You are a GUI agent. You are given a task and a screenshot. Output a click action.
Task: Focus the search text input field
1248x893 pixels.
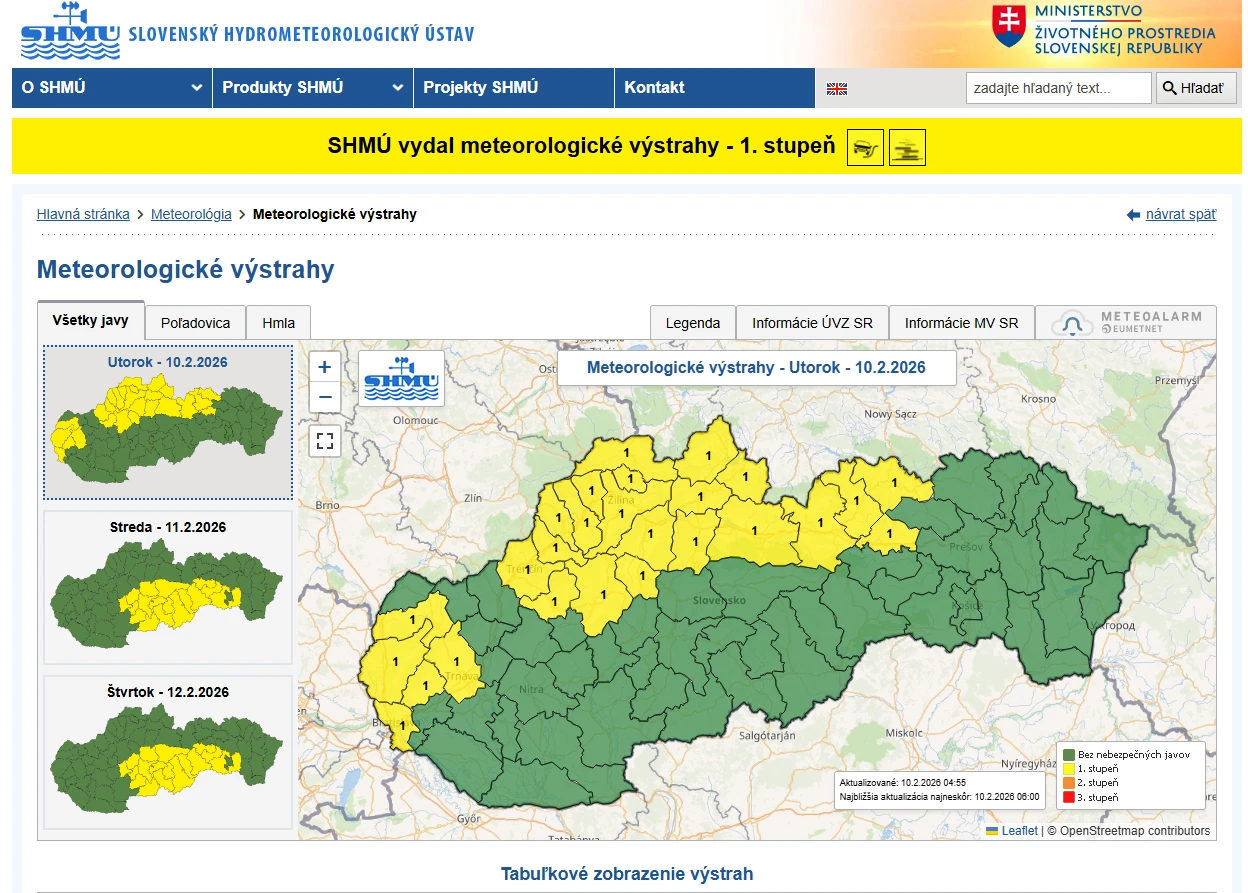[x=1058, y=88]
